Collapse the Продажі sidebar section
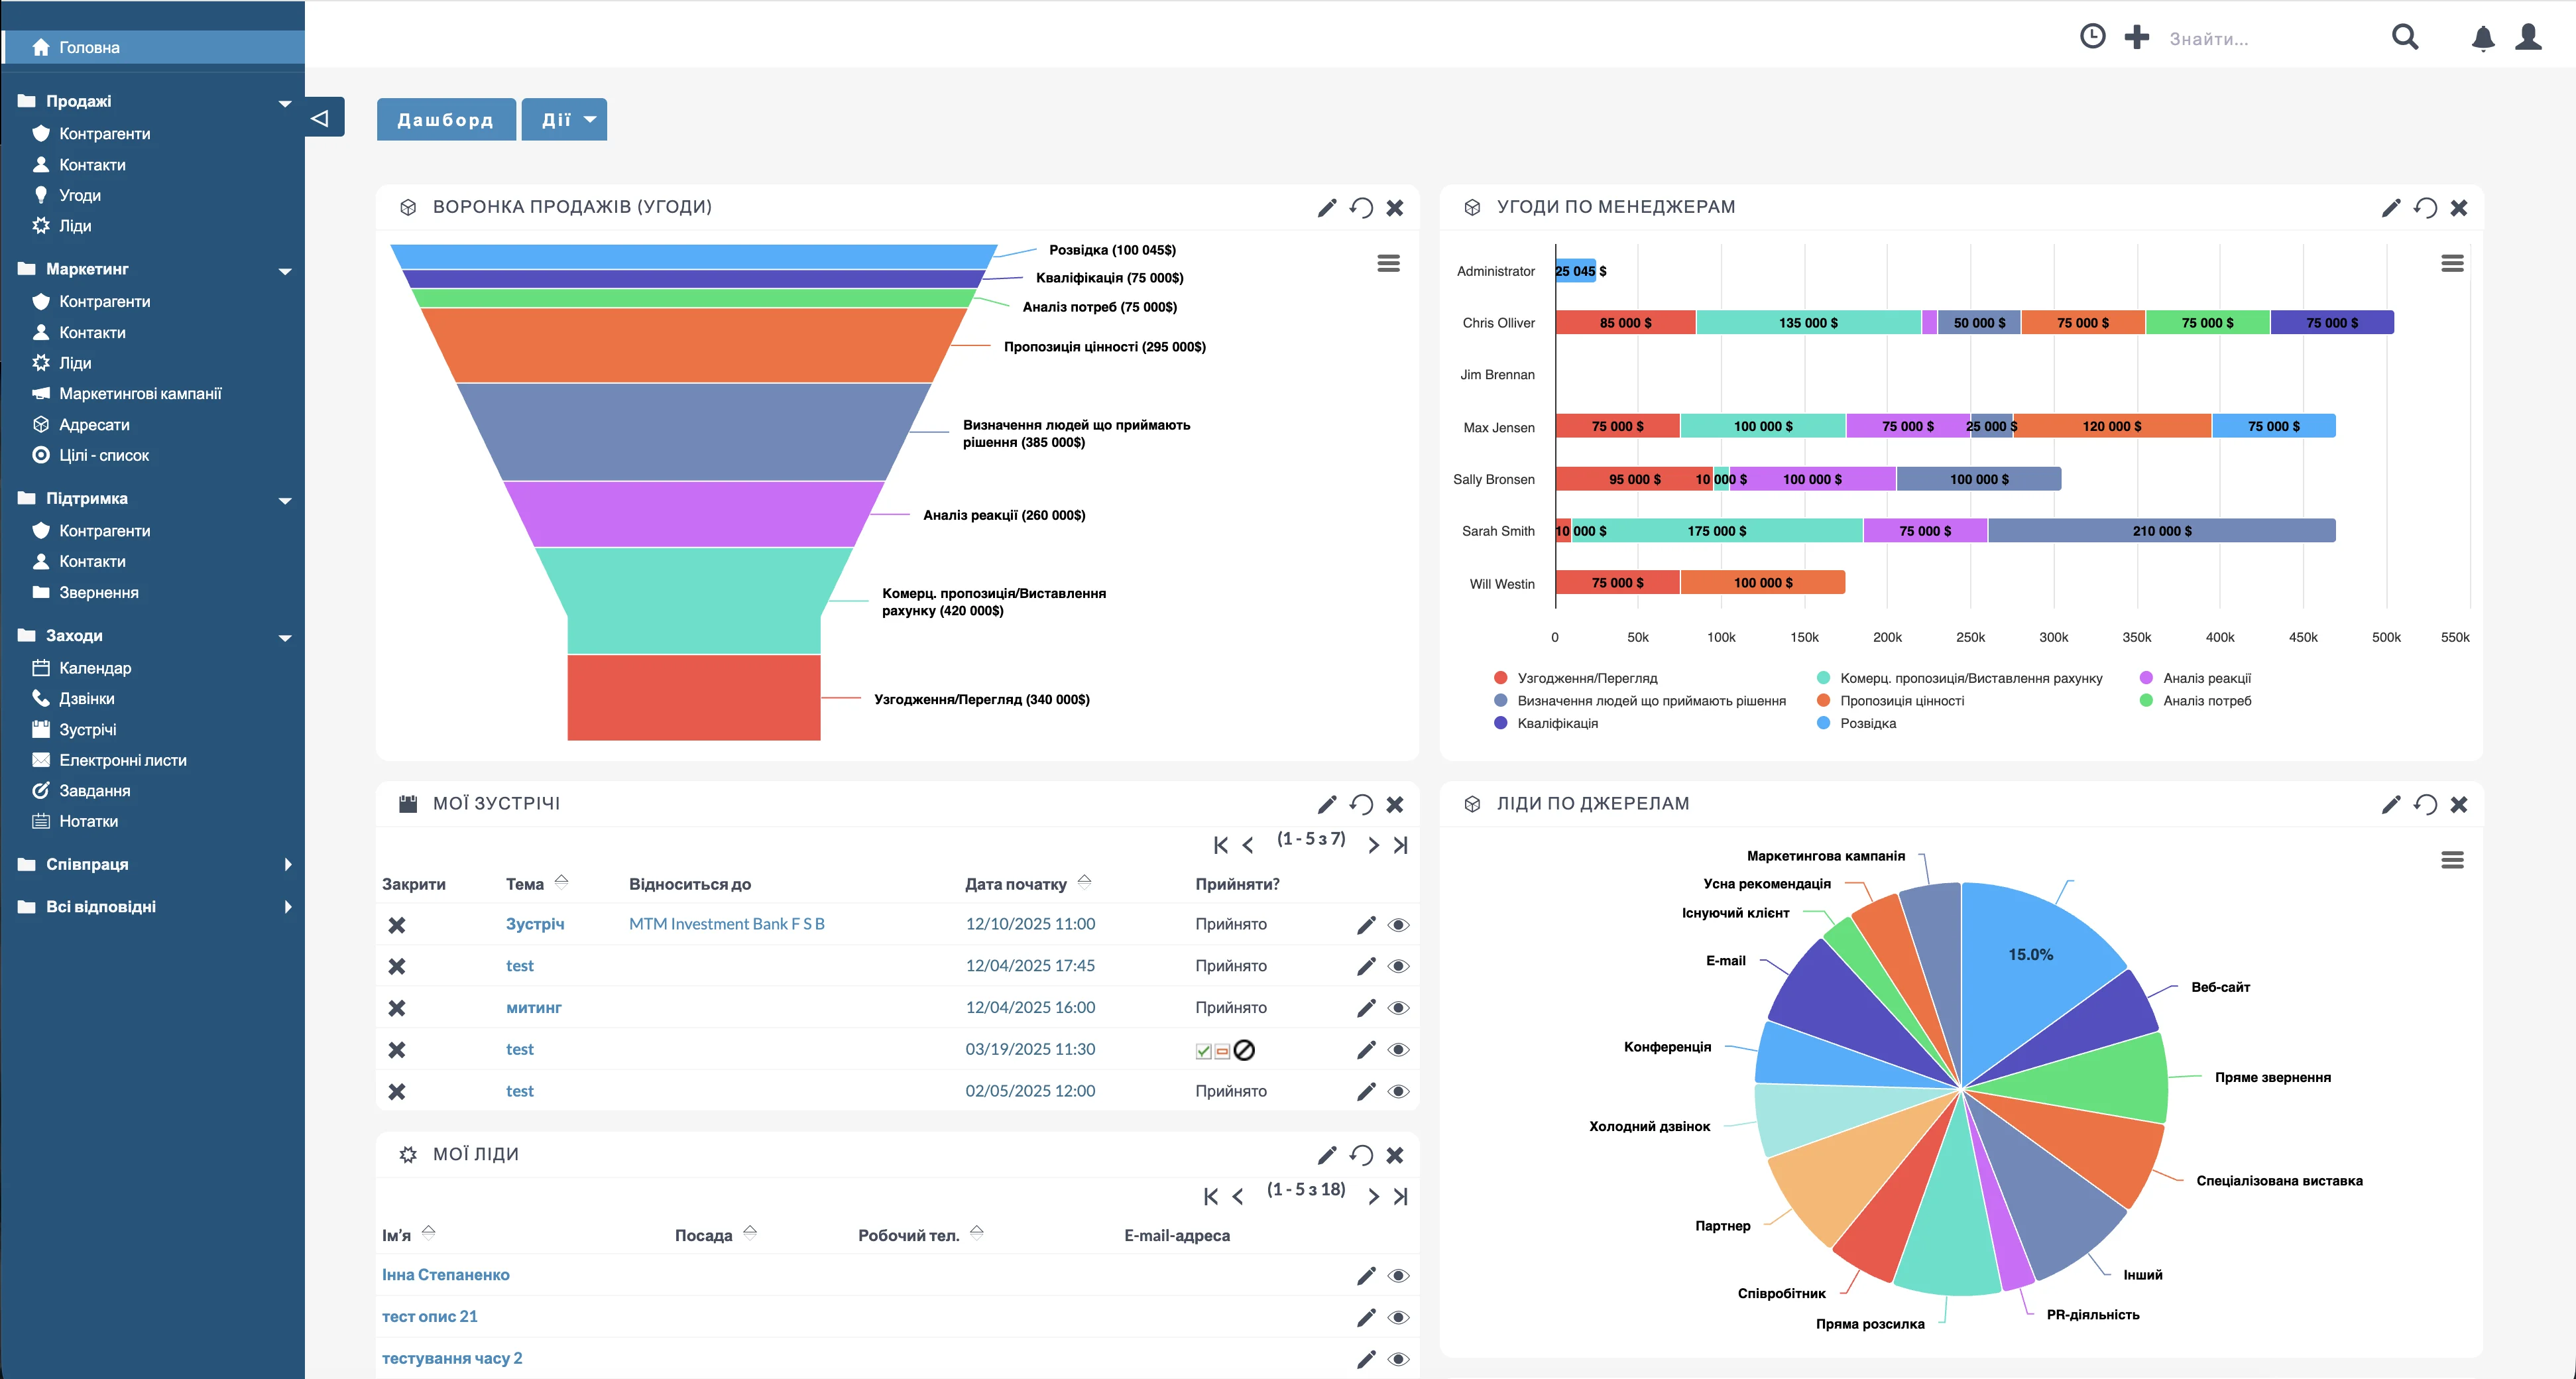 pos(284,103)
